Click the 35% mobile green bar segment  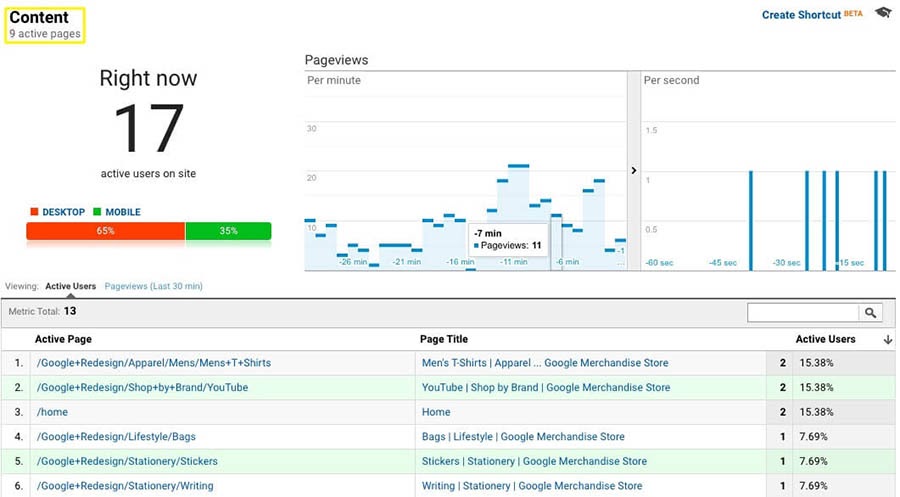coord(228,231)
